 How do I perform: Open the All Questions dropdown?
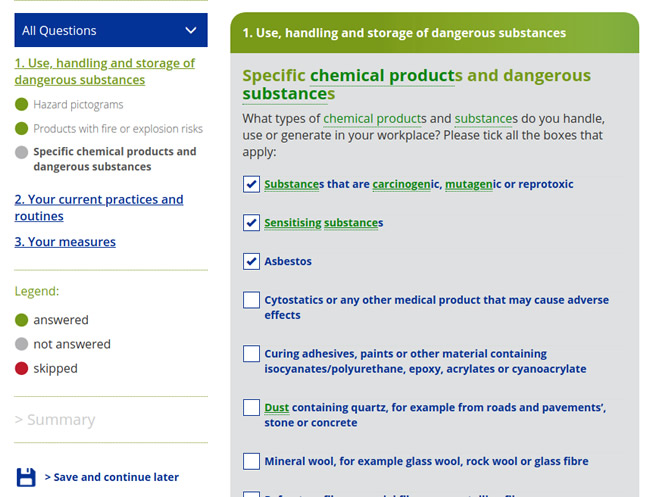click(110, 30)
